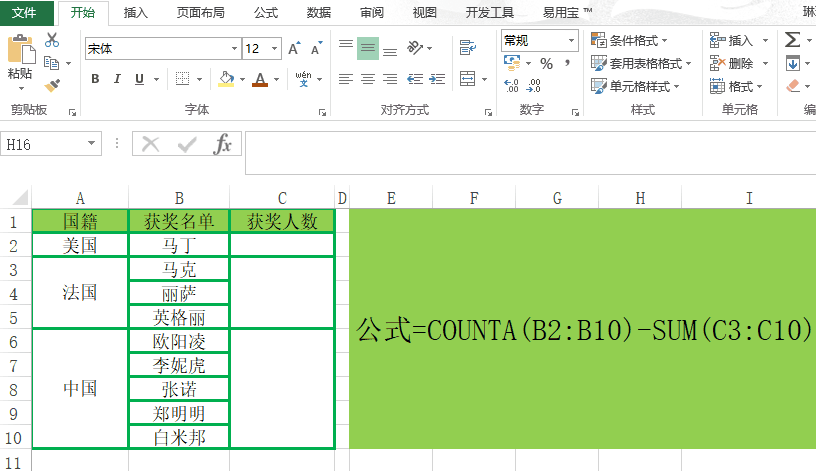Align text left
The image size is (816, 471).
pyautogui.click(x=346, y=79)
